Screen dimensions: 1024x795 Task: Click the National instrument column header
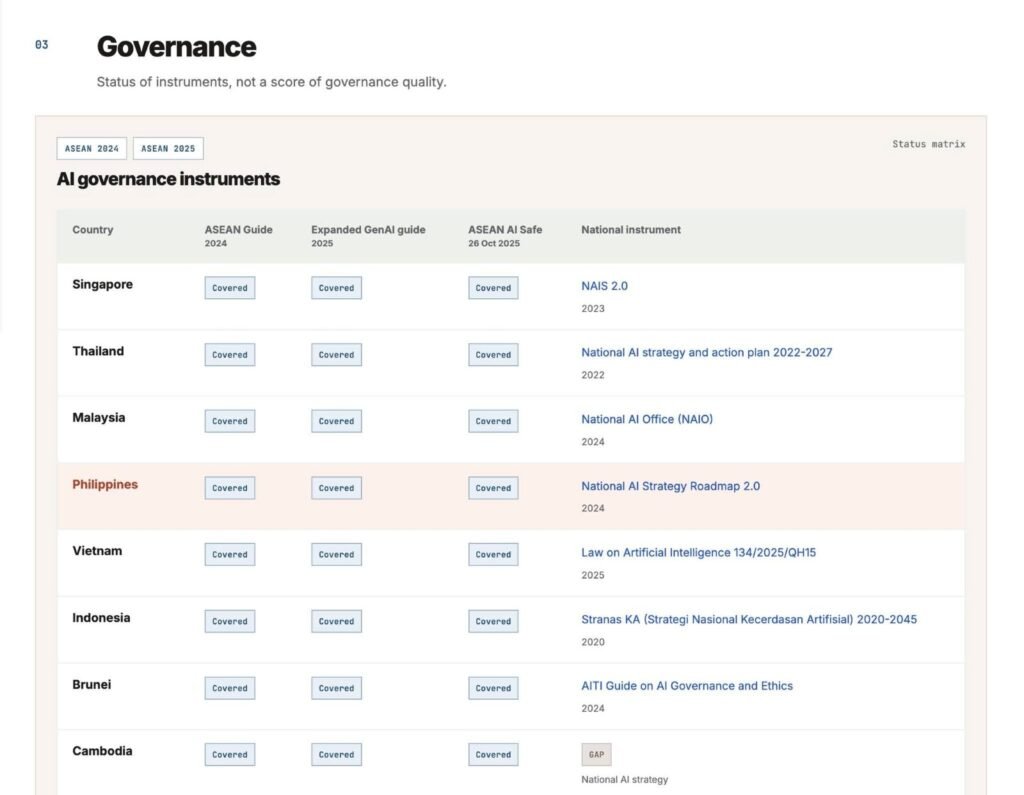(631, 230)
